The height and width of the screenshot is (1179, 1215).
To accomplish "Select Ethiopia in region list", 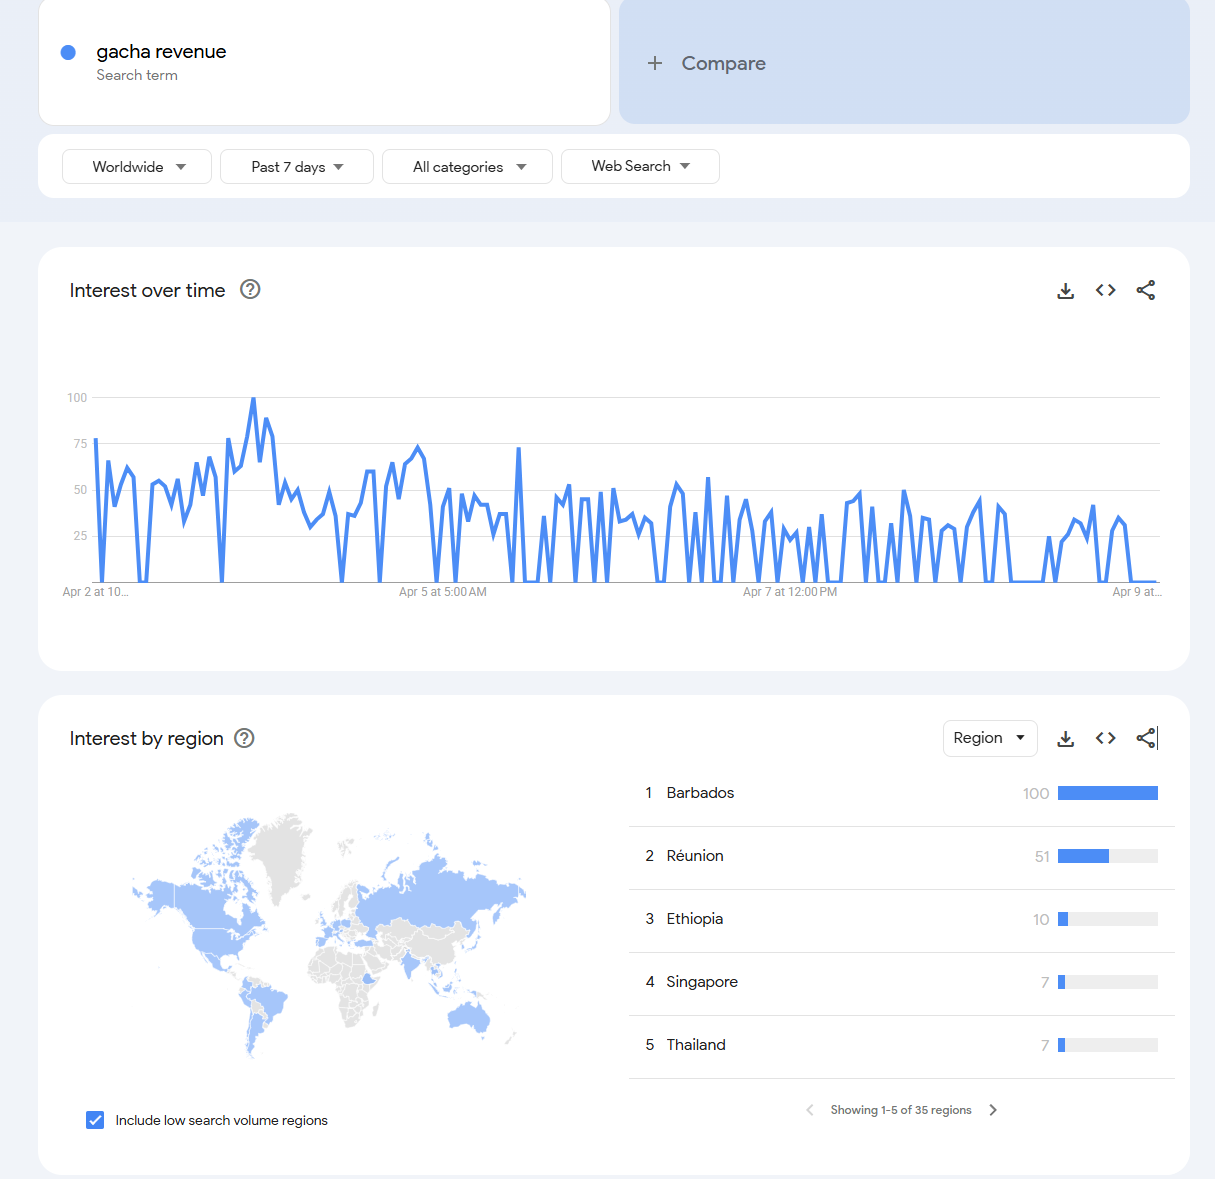I will (x=901, y=919).
